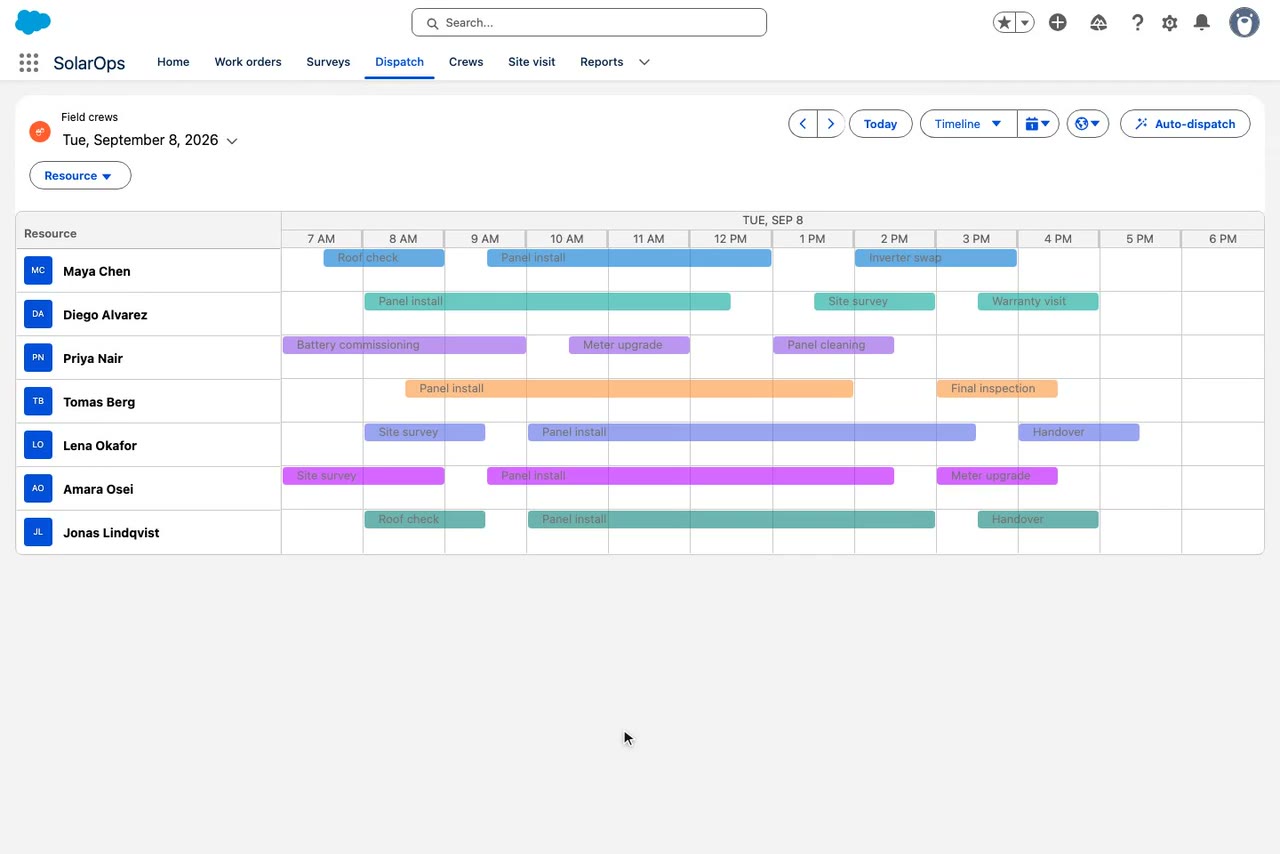Click the Field crews orange icon
The height and width of the screenshot is (854, 1280).
(x=40, y=131)
